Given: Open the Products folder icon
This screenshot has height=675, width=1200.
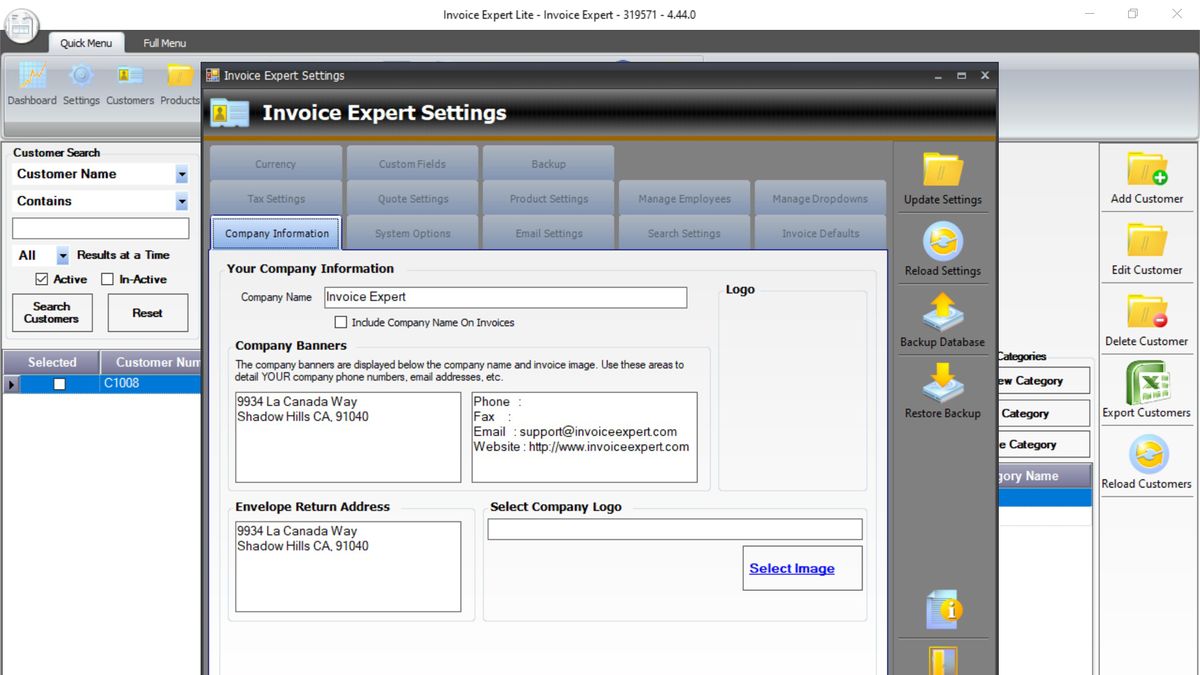Looking at the screenshot, I should pyautogui.click(x=180, y=76).
